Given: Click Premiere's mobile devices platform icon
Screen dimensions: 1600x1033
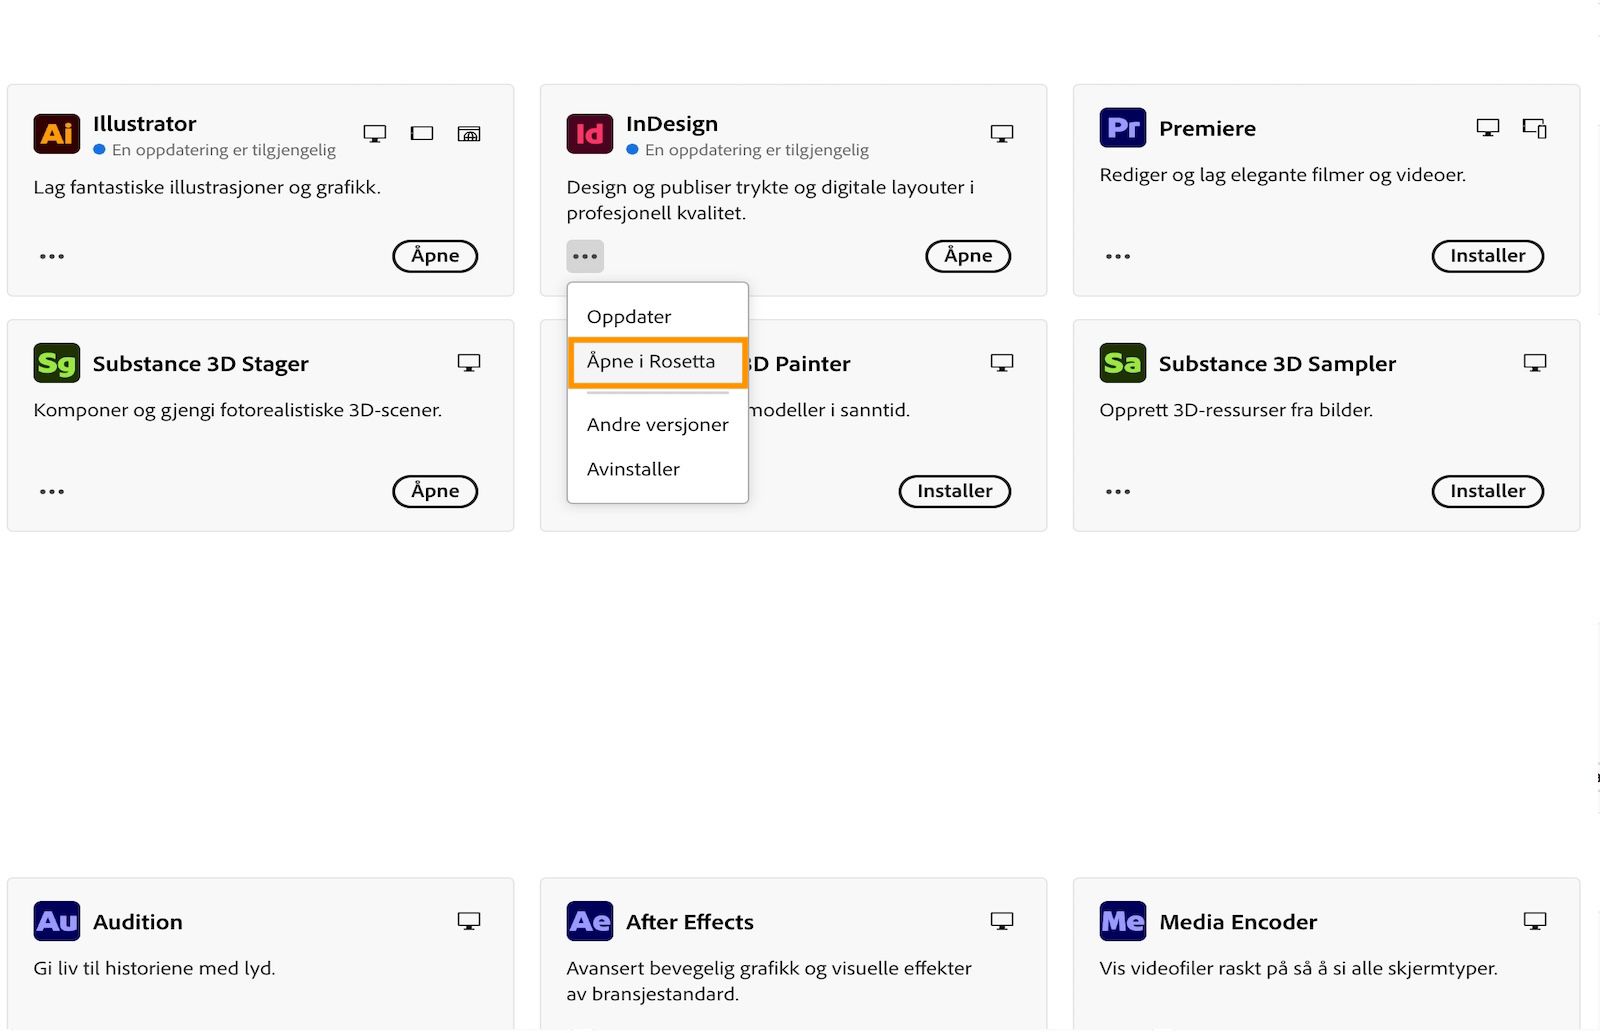Looking at the screenshot, I should (1535, 128).
